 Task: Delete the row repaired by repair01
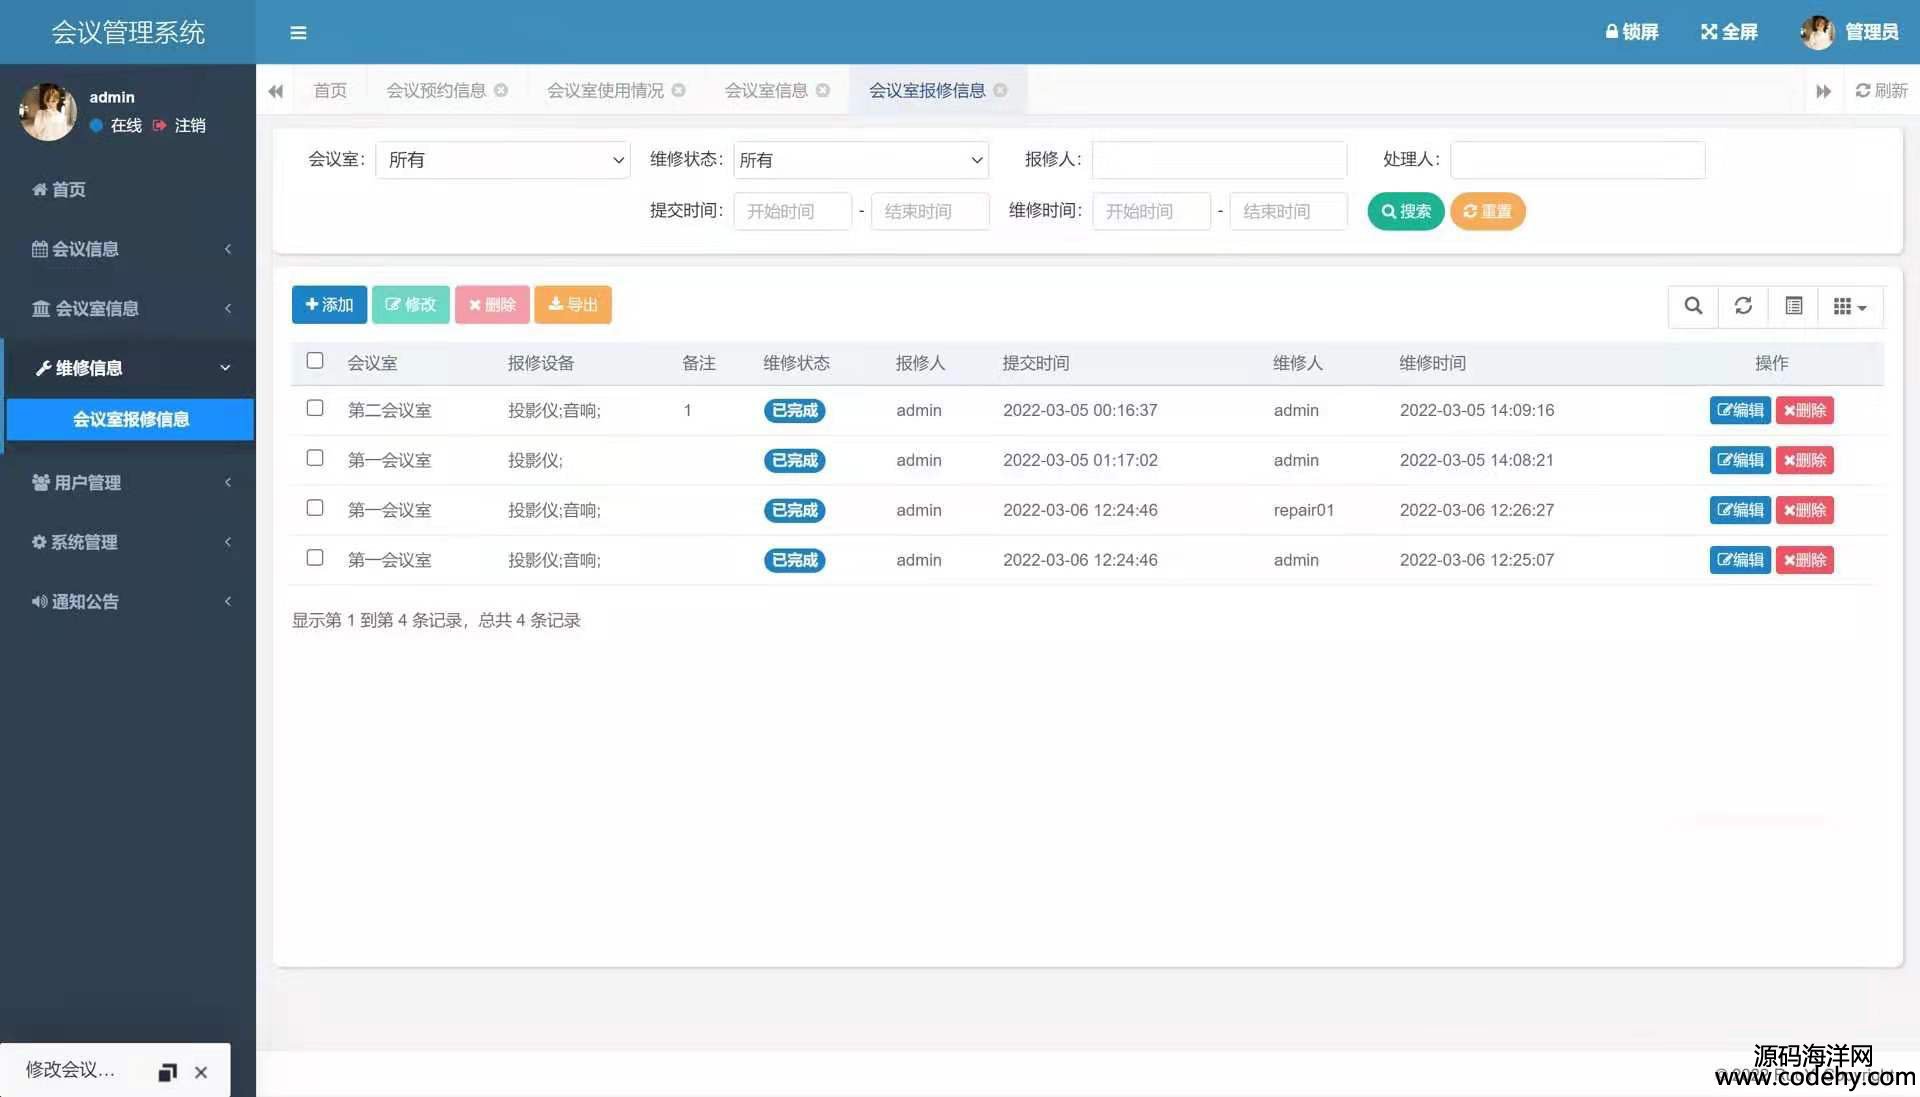click(x=1805, y=510)
